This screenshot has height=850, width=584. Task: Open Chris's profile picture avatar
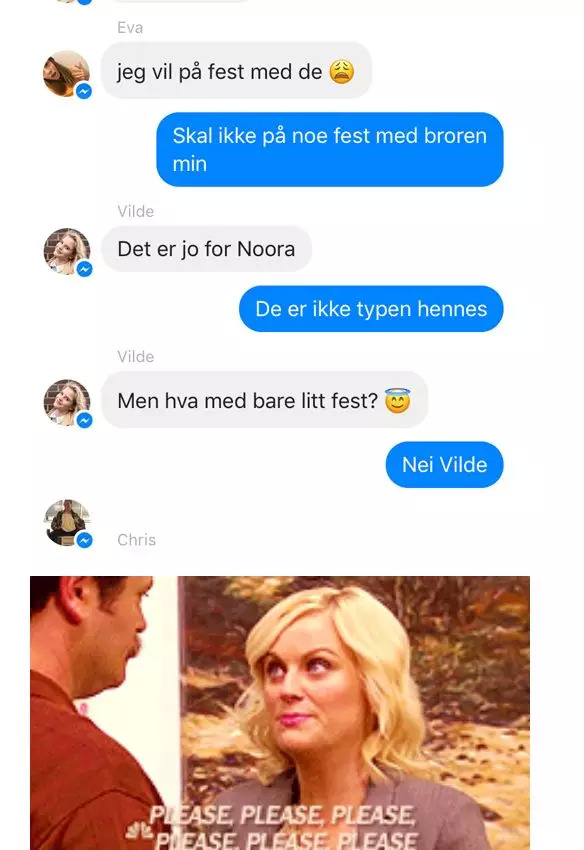tap(67, 523)
